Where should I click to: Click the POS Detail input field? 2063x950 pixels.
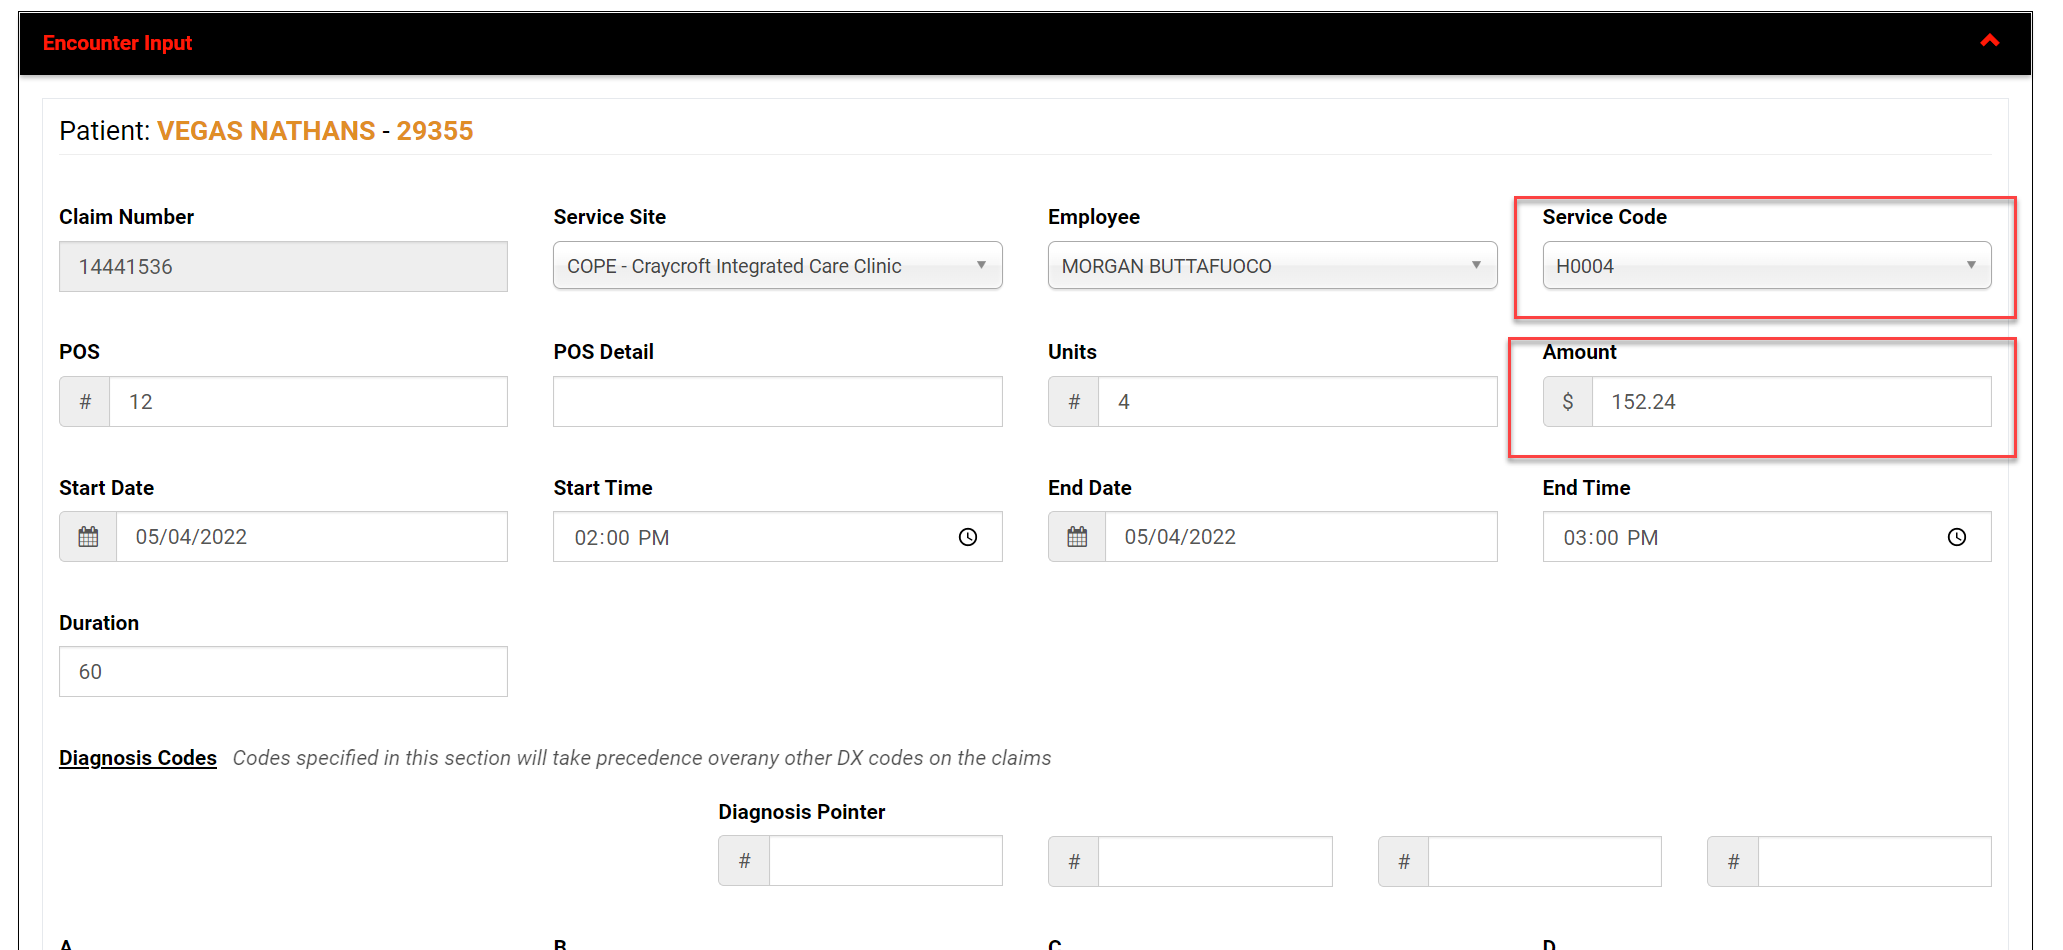pos(777,402)
